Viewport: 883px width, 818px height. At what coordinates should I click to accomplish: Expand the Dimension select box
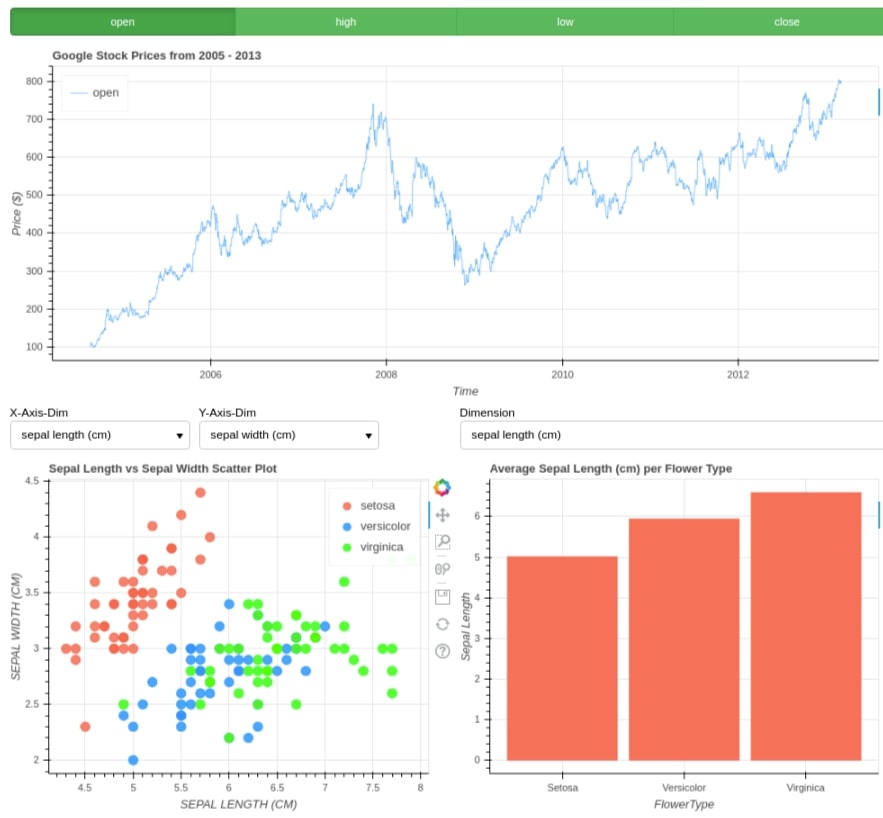point(671,435)
